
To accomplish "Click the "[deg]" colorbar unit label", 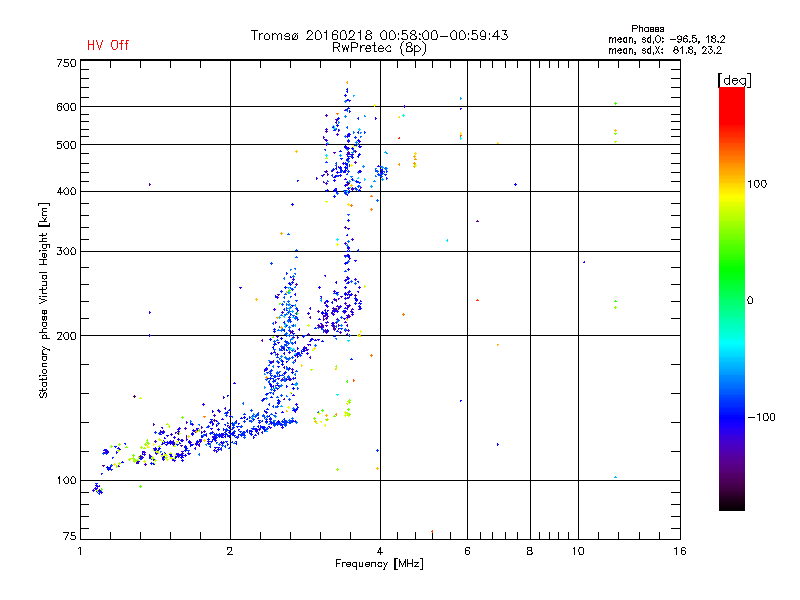I will point(734,80).
